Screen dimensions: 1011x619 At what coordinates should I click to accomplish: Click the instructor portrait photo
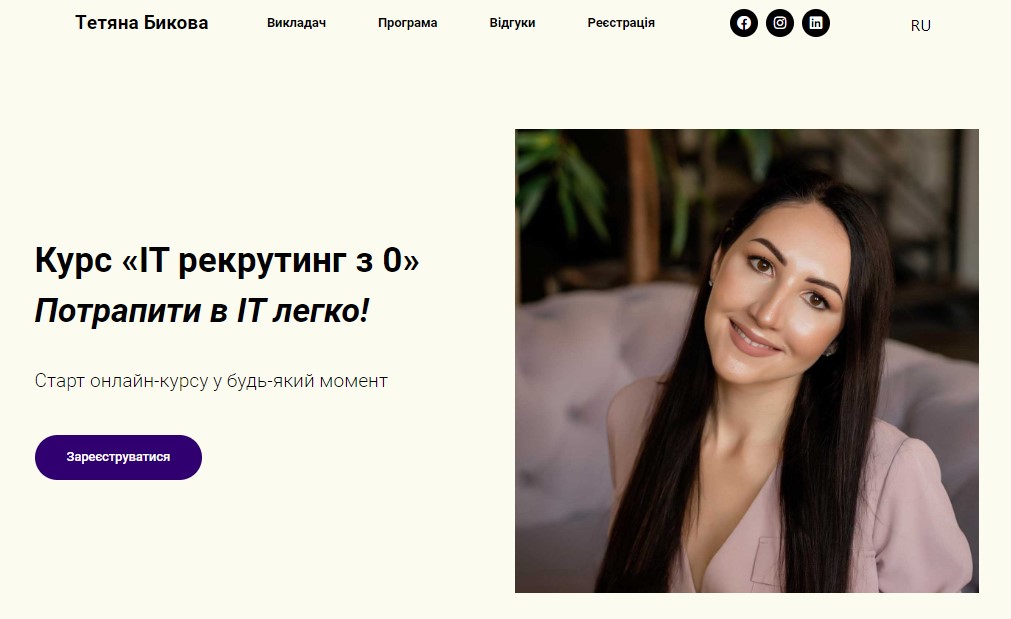click(x=747, y=361)
